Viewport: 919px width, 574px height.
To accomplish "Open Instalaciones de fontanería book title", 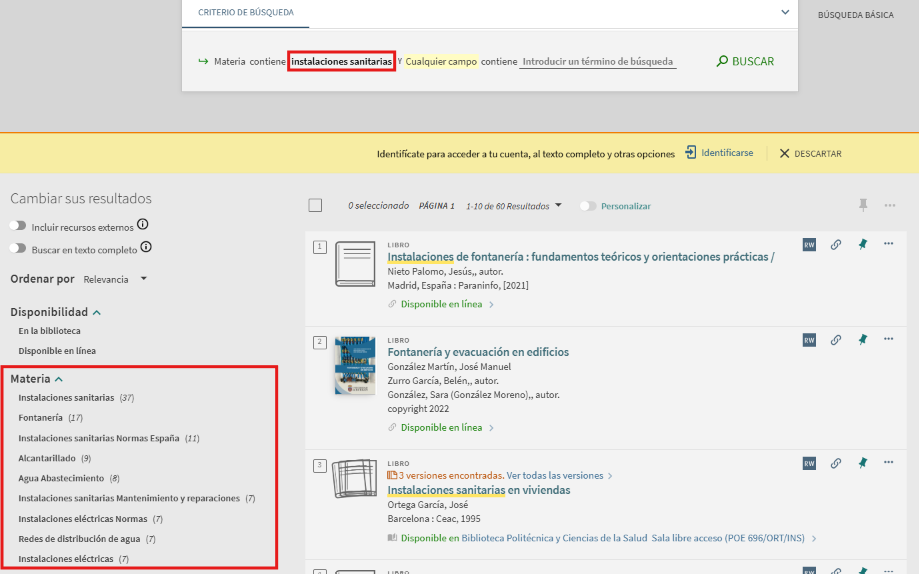I will point(581,257).
